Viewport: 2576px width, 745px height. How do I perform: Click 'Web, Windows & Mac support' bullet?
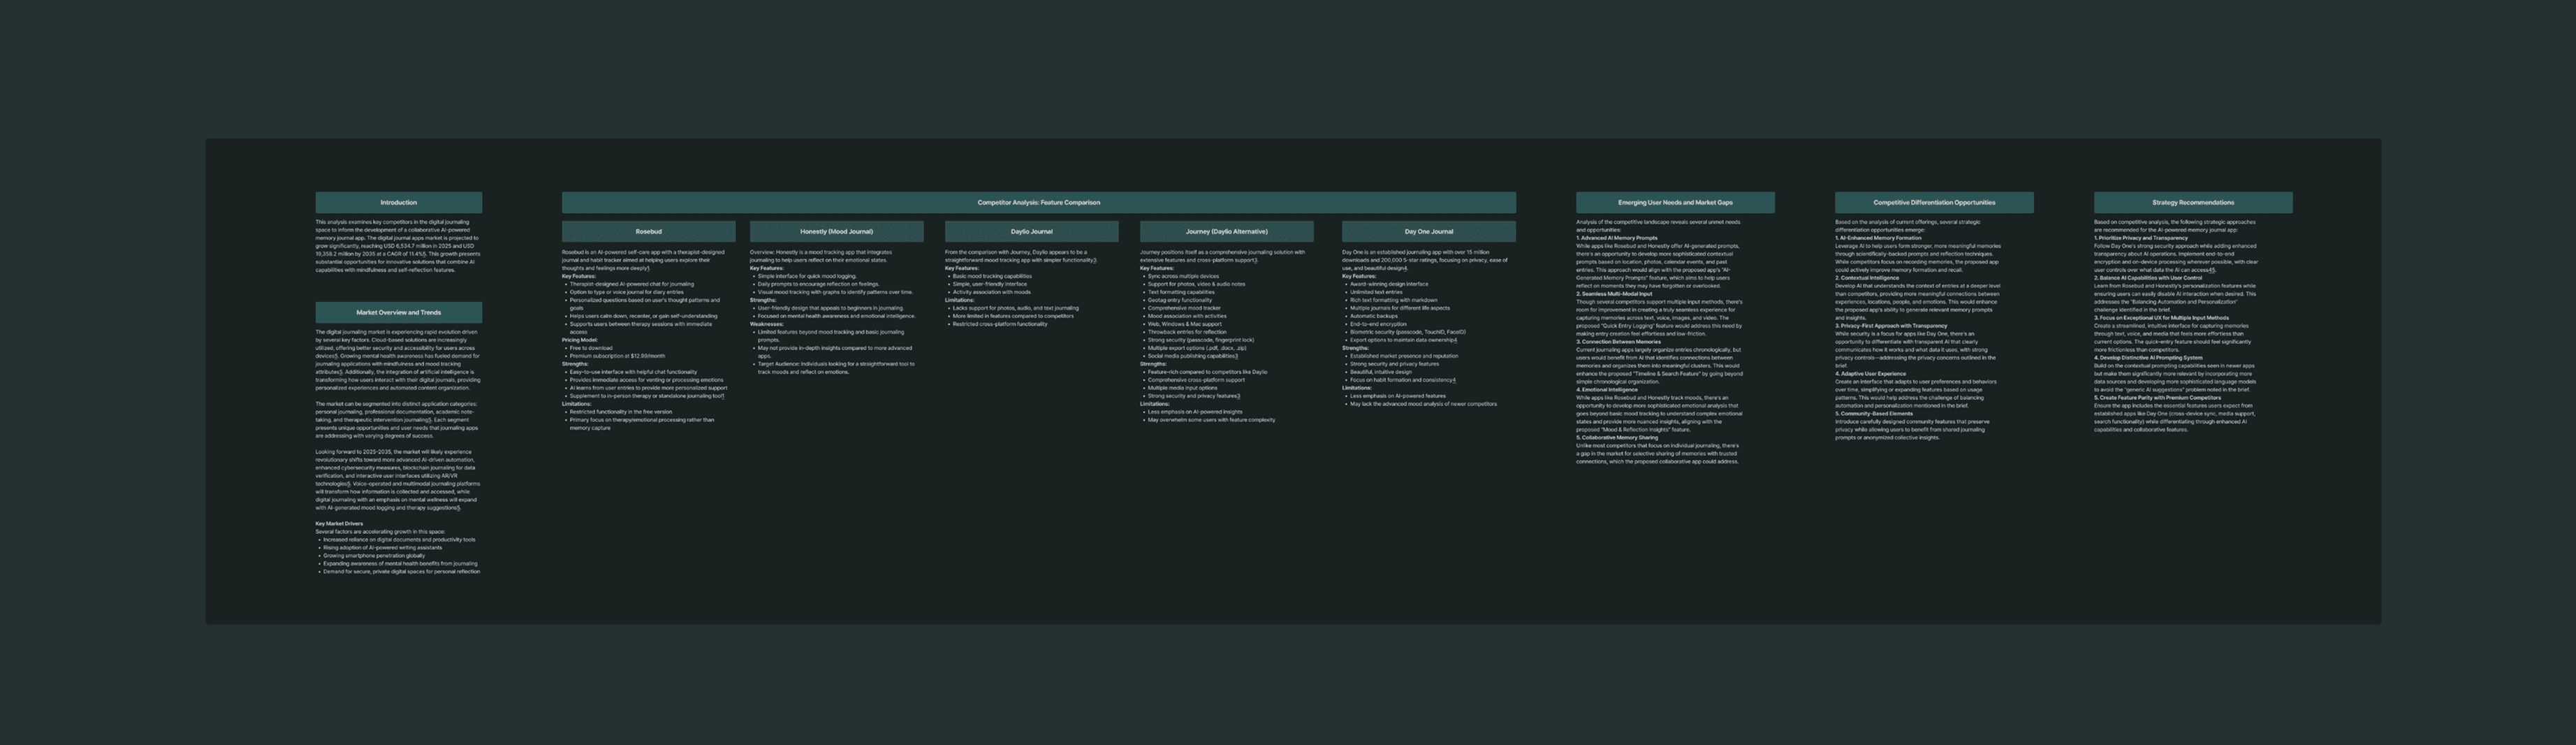(1184, 324)
